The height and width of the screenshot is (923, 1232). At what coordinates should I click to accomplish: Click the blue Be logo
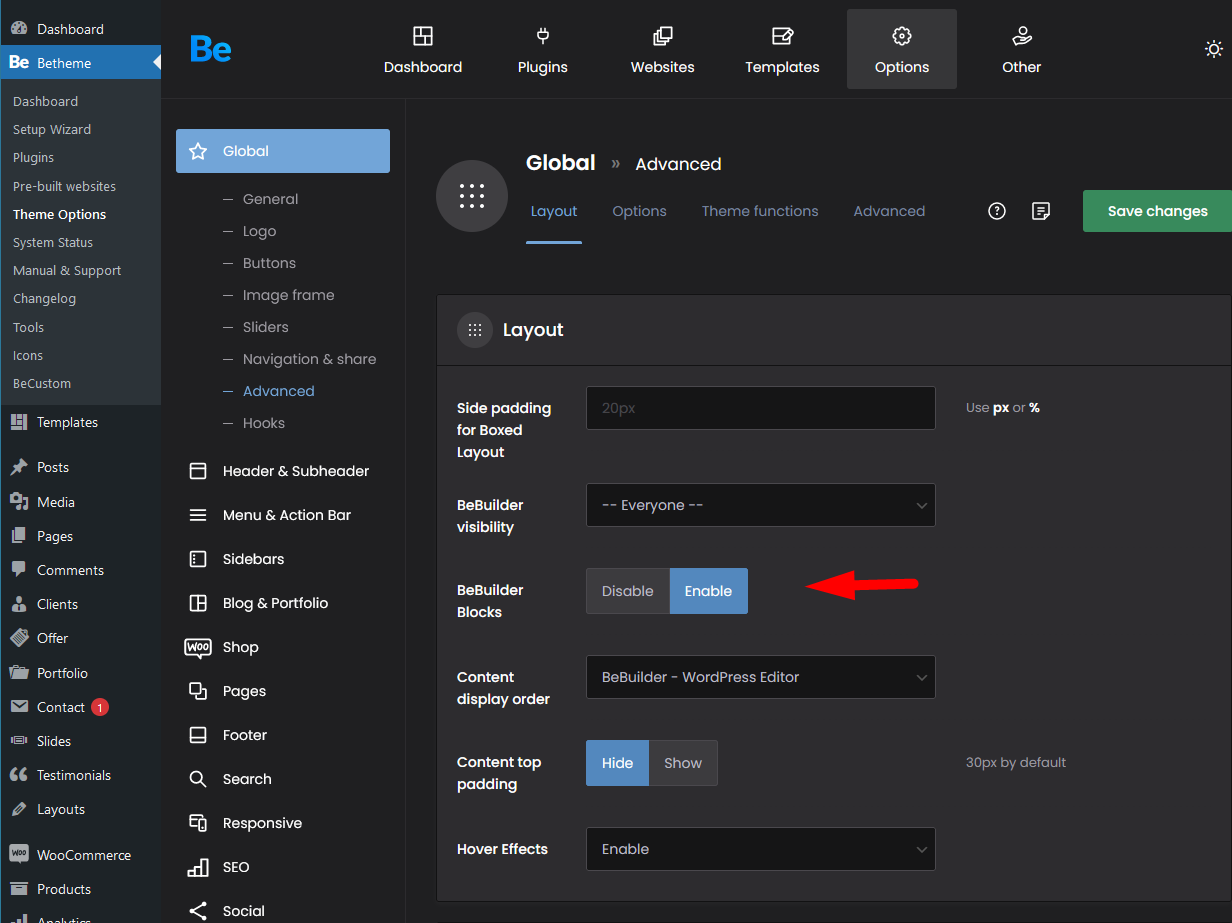pos(211,48)
